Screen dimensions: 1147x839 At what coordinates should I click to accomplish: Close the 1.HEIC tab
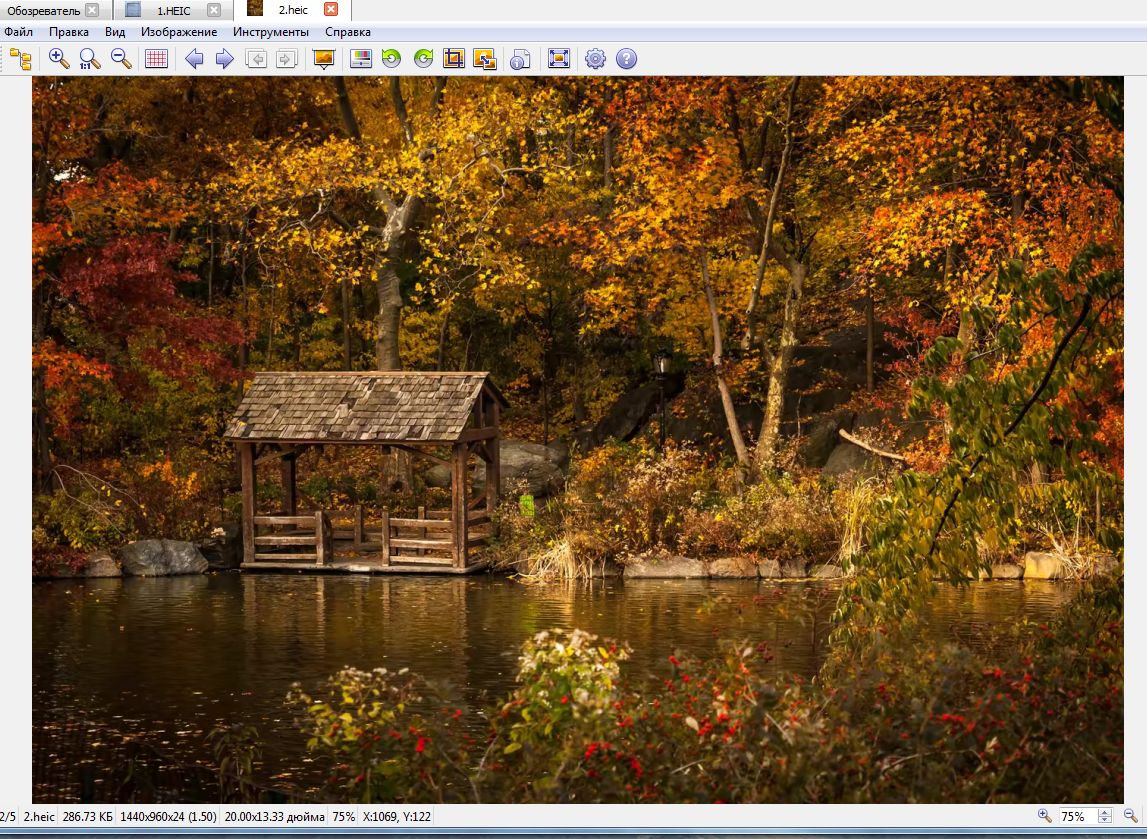coord(214,10)
